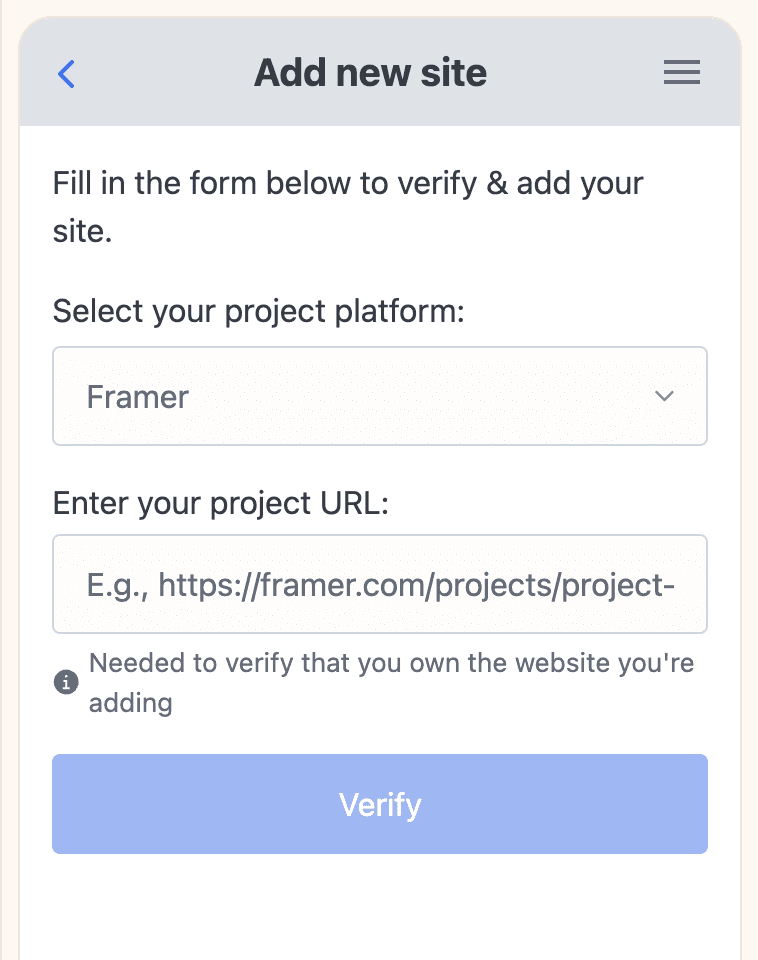
Task: Click 'Enter your project URL:' label
Action: pyautogui.click(x=220, y=502)
